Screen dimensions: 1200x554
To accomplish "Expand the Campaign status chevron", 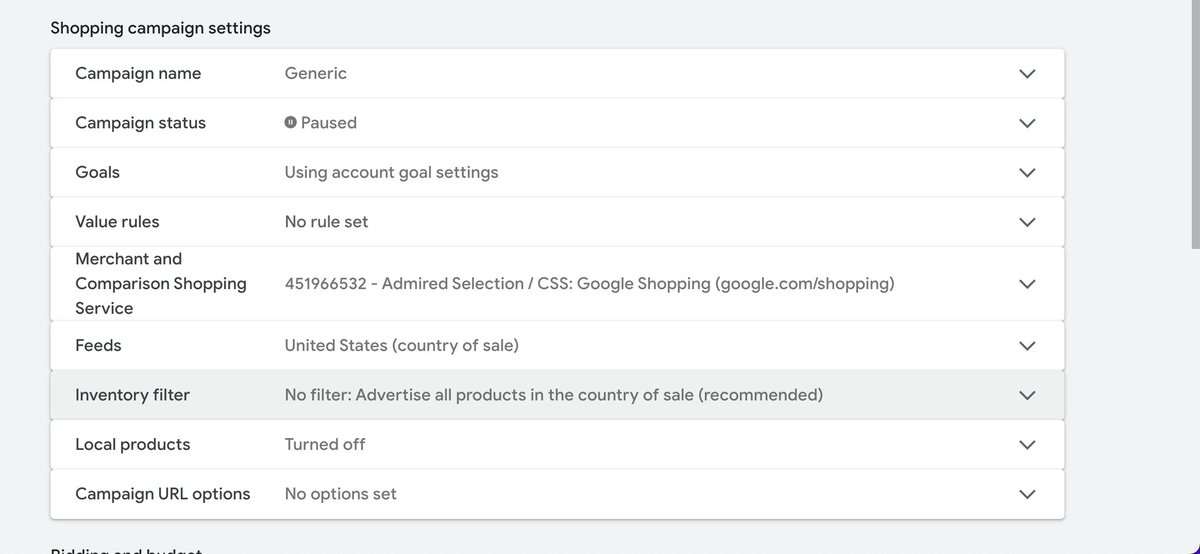I will click(x=1027, y=123).
